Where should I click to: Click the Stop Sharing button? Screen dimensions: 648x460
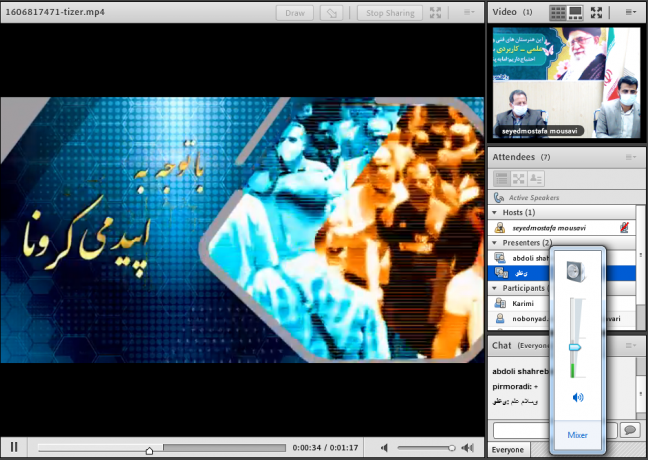[386, 13]
